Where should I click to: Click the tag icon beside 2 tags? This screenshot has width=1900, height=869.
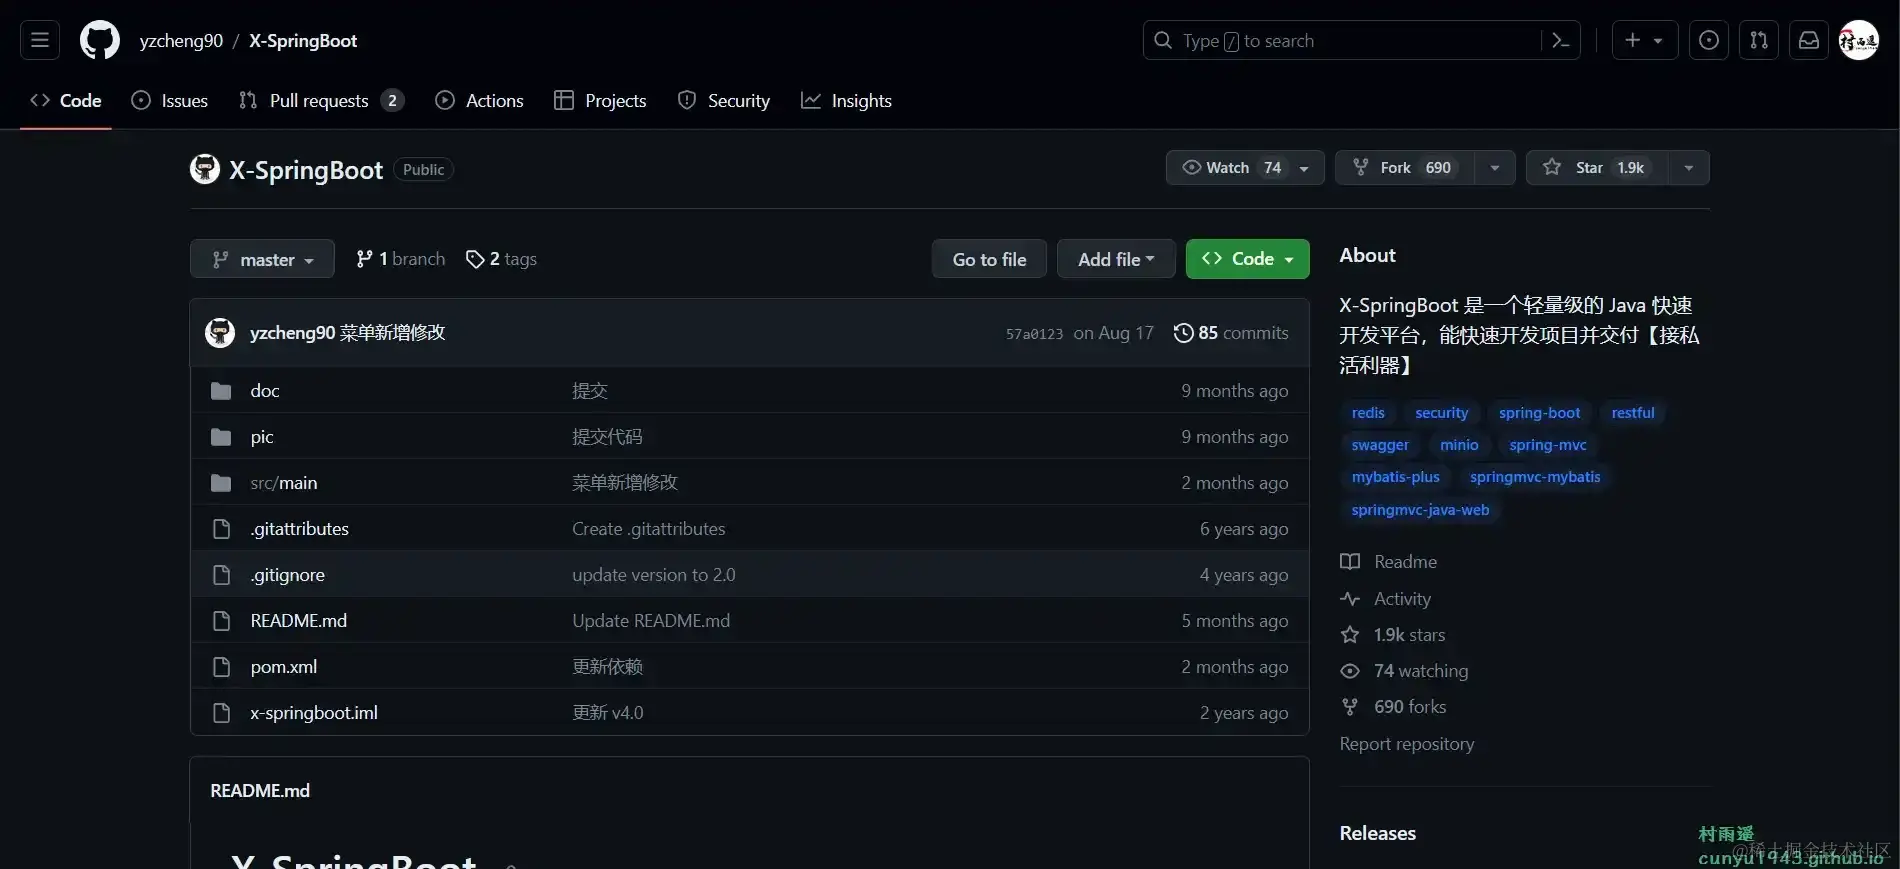point(475,259)
